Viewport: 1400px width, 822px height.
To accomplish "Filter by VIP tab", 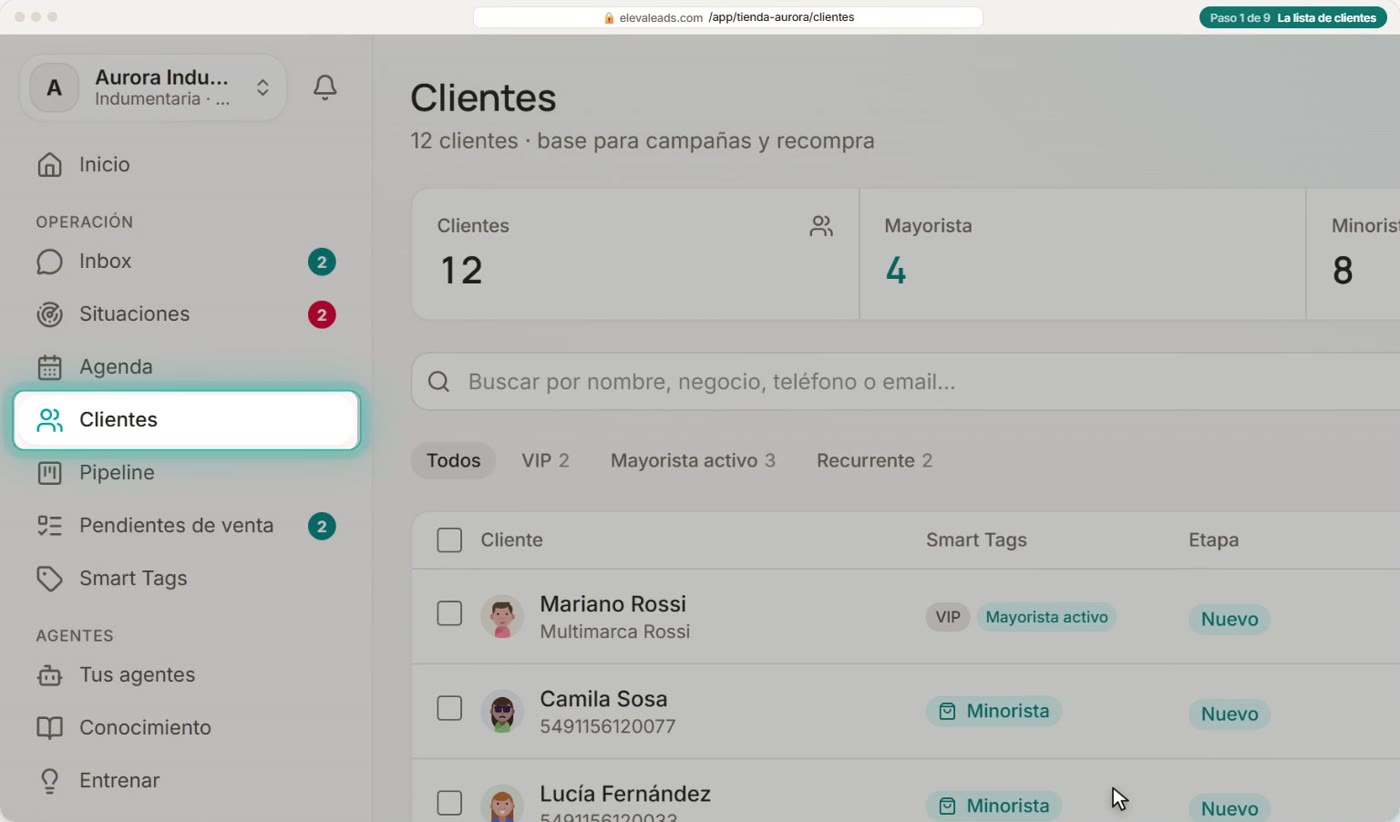I will pyautogui.click(x=545, y=461).
